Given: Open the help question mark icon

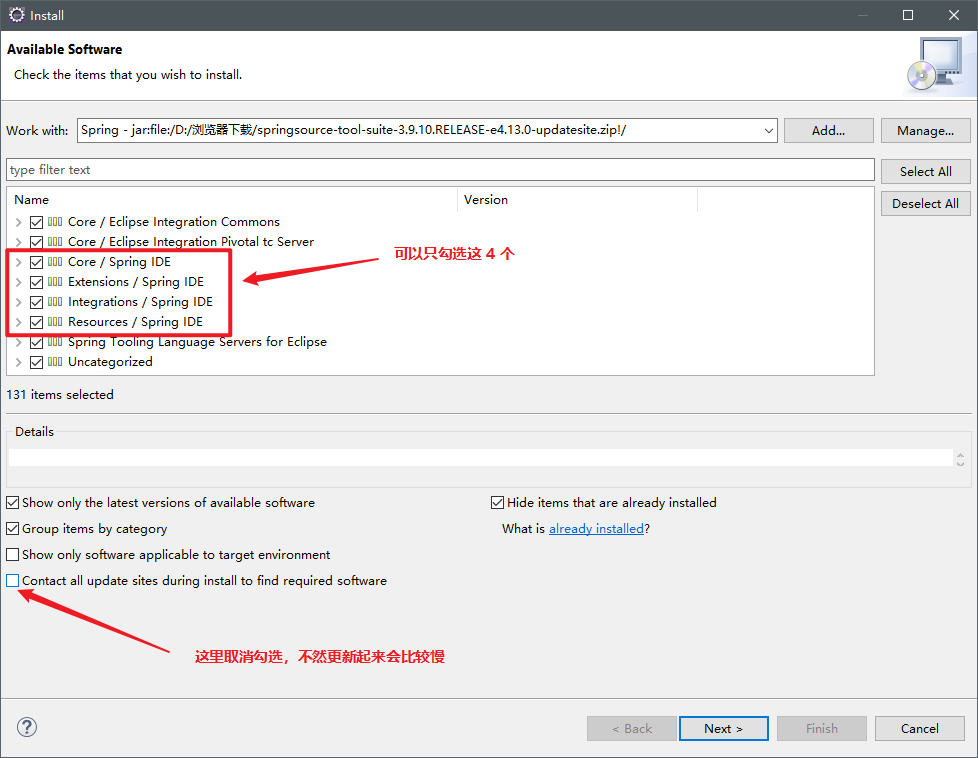Looking at the screenshot, I should pos(27,727).
